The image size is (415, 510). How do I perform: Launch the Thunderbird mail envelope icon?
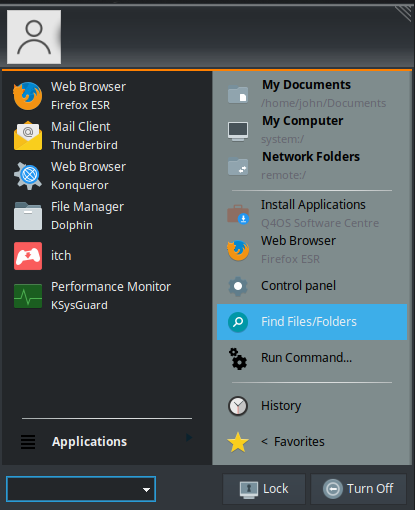pos(28,136)
